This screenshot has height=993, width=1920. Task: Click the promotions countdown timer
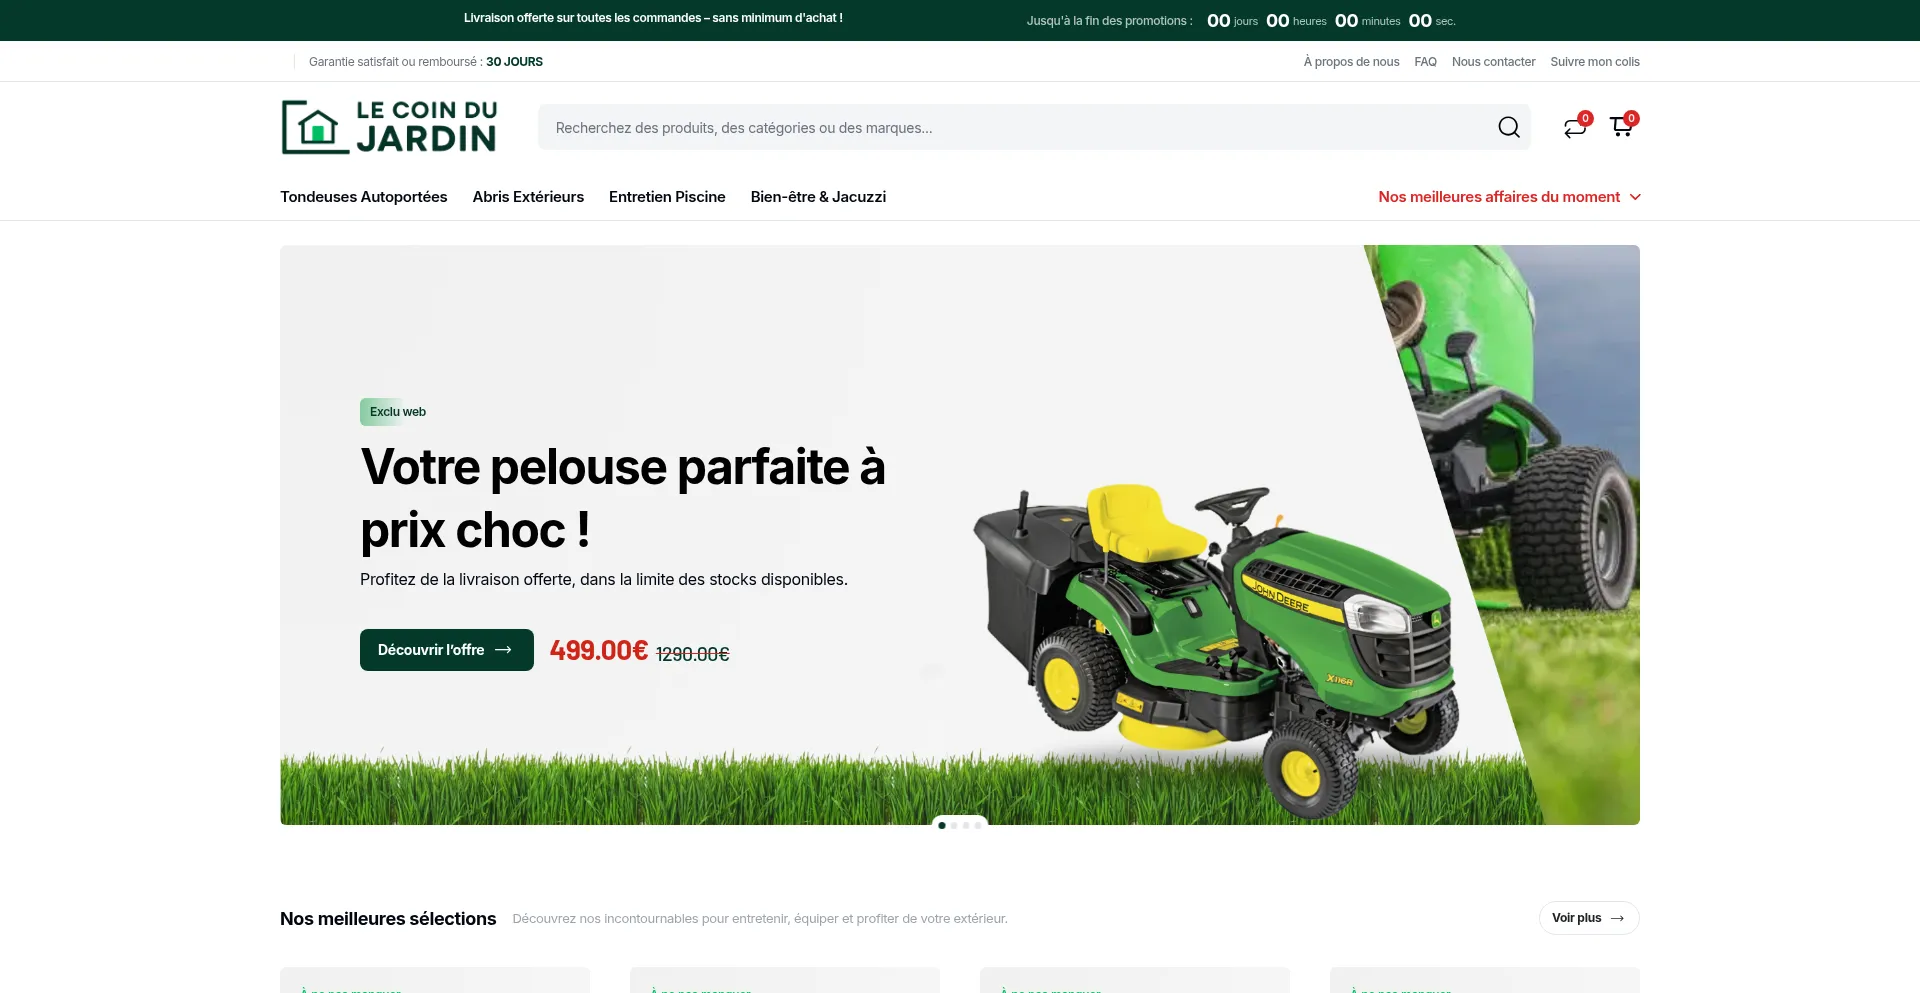tap(1331, 21)
